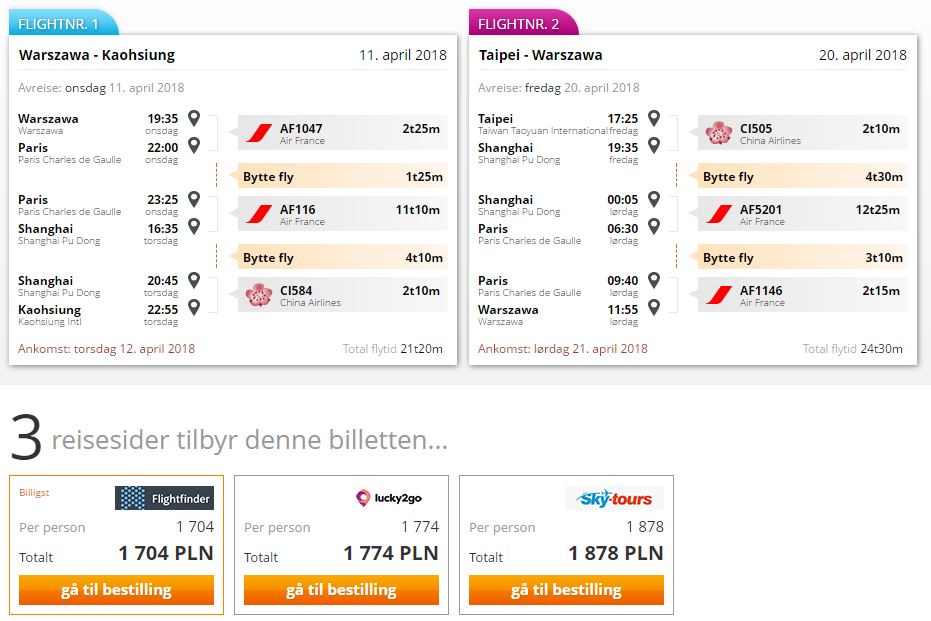Click Flightfinder's 'gå til bestilling' button
The width and height of the screenshot is (931, 621).
(116, 590)
